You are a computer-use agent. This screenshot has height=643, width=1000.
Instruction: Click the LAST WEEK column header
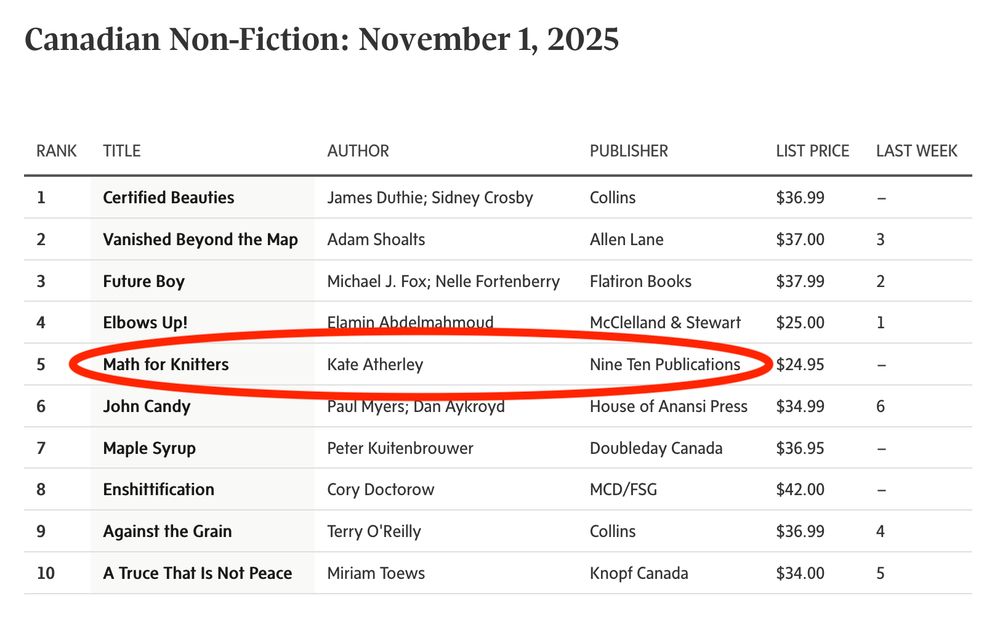coord(916,151)
